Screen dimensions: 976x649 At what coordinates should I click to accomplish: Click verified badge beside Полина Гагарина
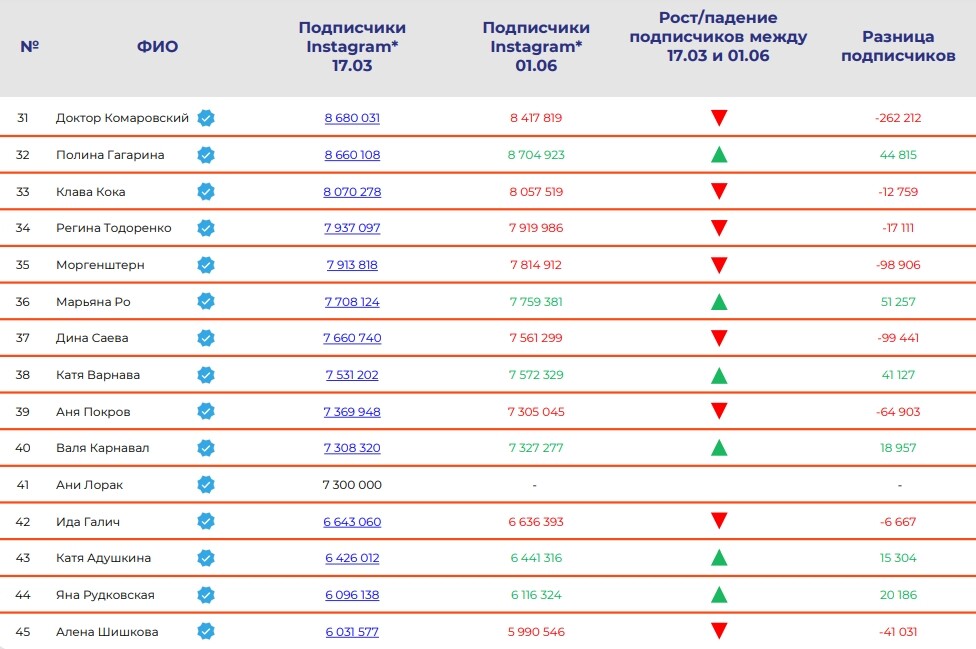[x=206, y=155]
